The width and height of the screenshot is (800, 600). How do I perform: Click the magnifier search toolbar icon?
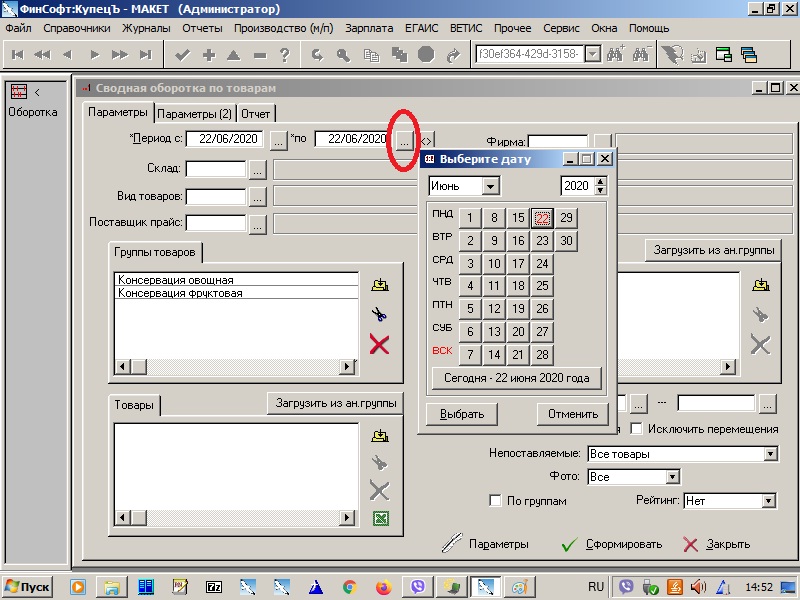point(343,55)
